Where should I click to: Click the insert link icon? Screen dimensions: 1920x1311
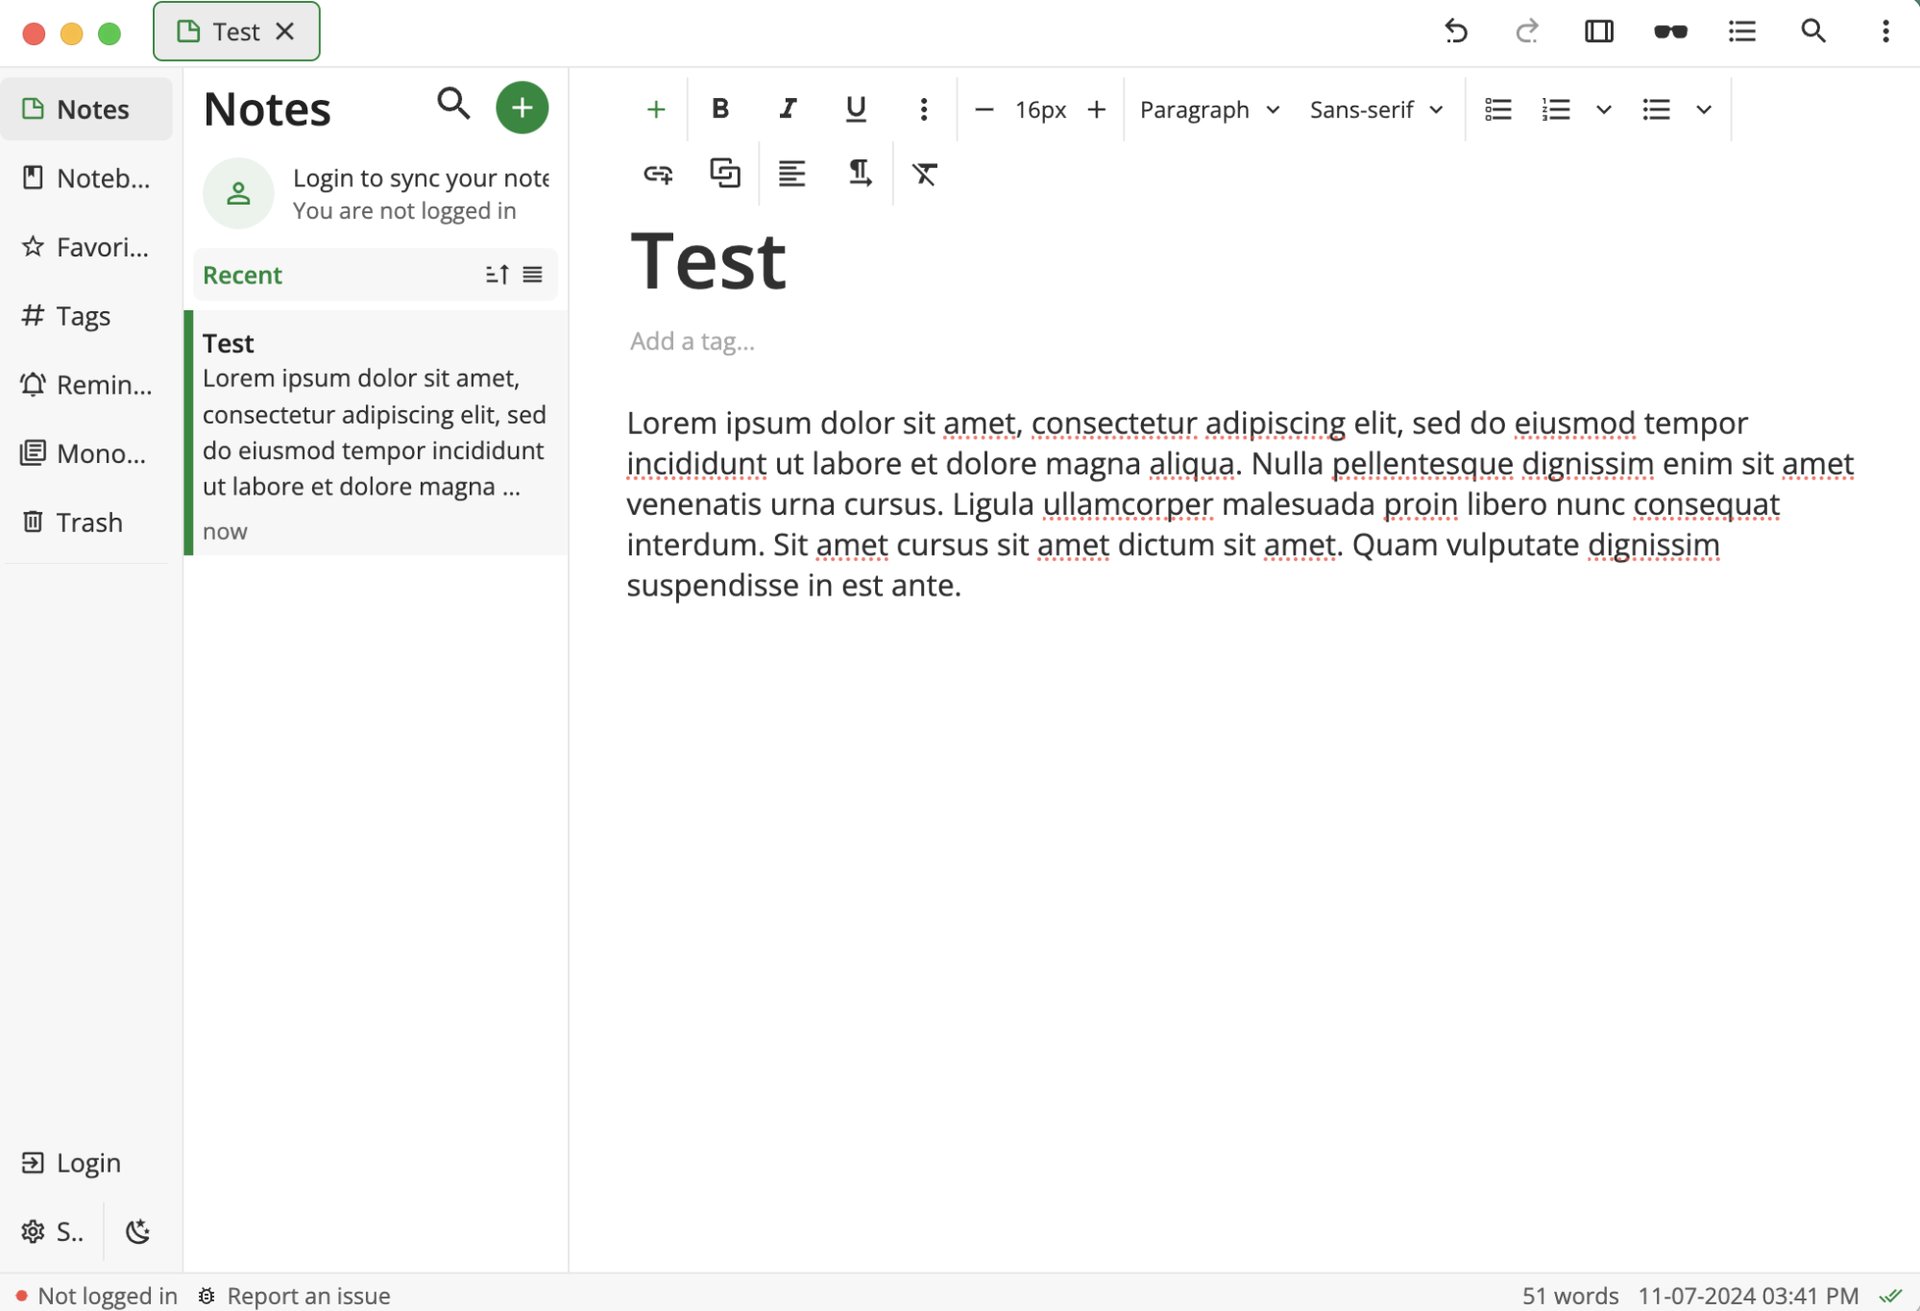point(658,174)
